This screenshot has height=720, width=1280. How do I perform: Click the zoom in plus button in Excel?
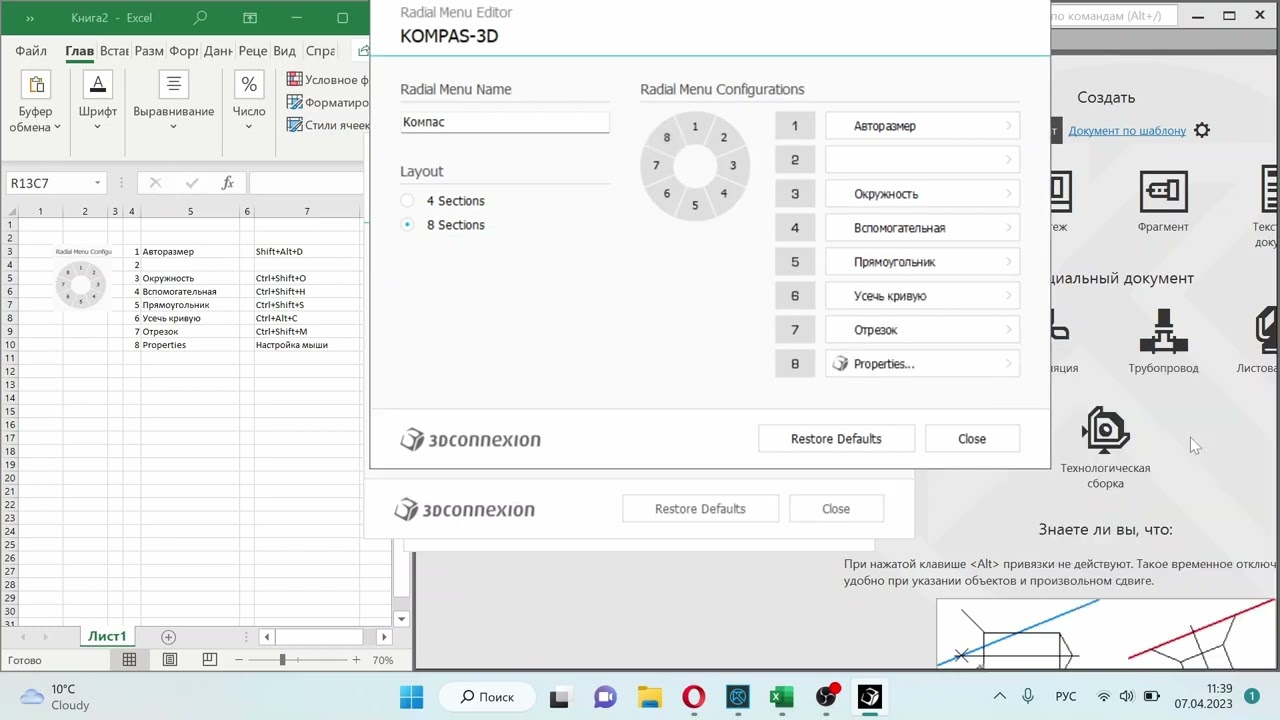(356, 660)
